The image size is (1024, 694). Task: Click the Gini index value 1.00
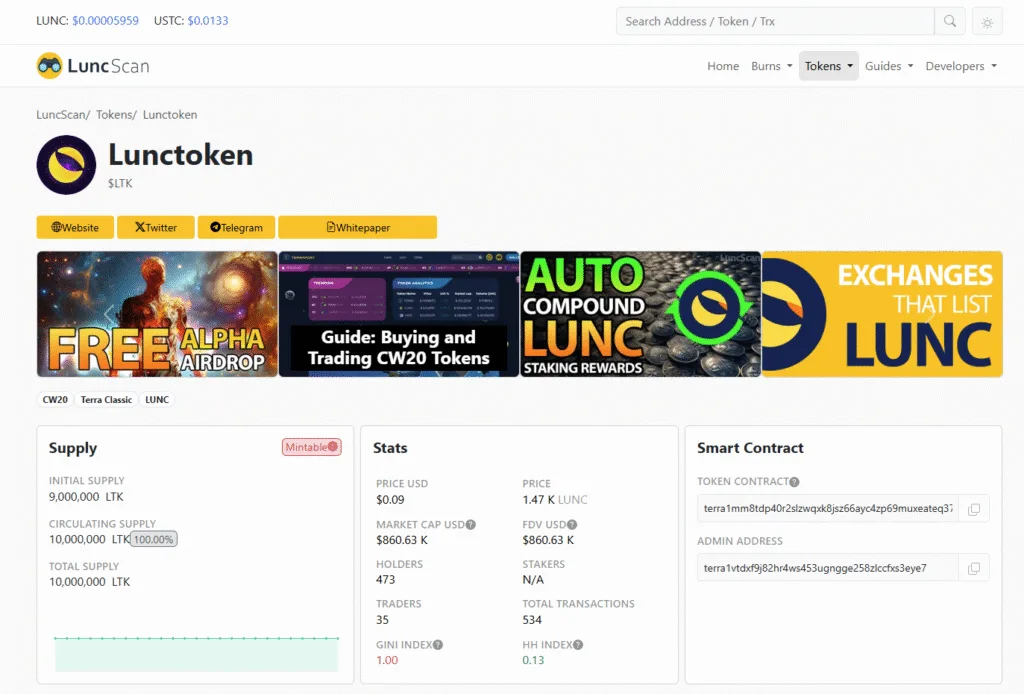(x=387, y=660)
